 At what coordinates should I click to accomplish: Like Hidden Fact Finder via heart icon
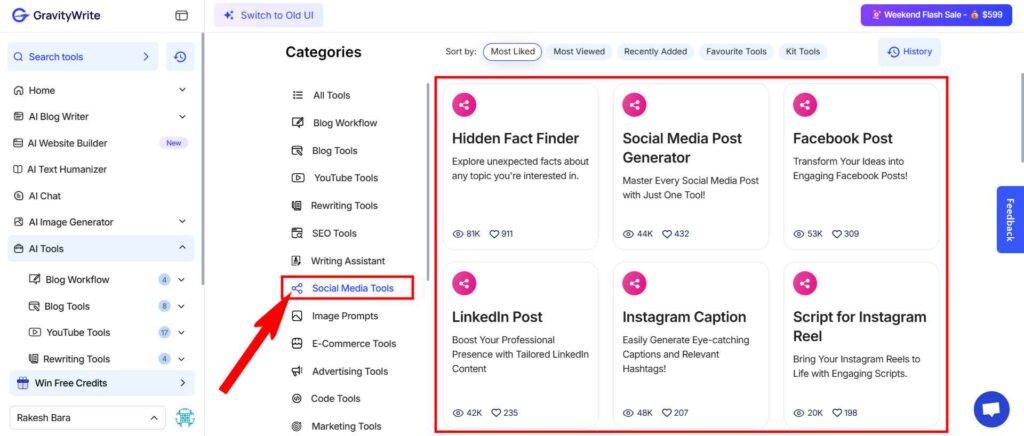494,234
